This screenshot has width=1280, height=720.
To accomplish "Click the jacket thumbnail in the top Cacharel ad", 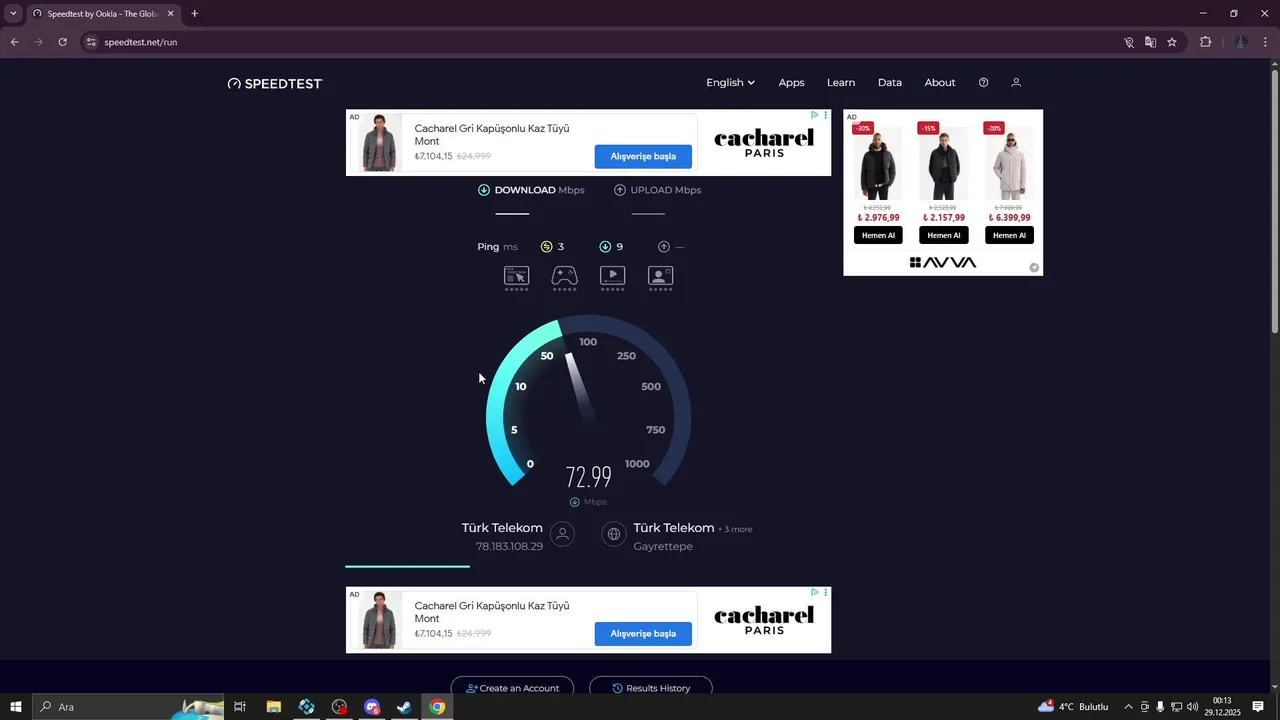I will click(379, 143).
